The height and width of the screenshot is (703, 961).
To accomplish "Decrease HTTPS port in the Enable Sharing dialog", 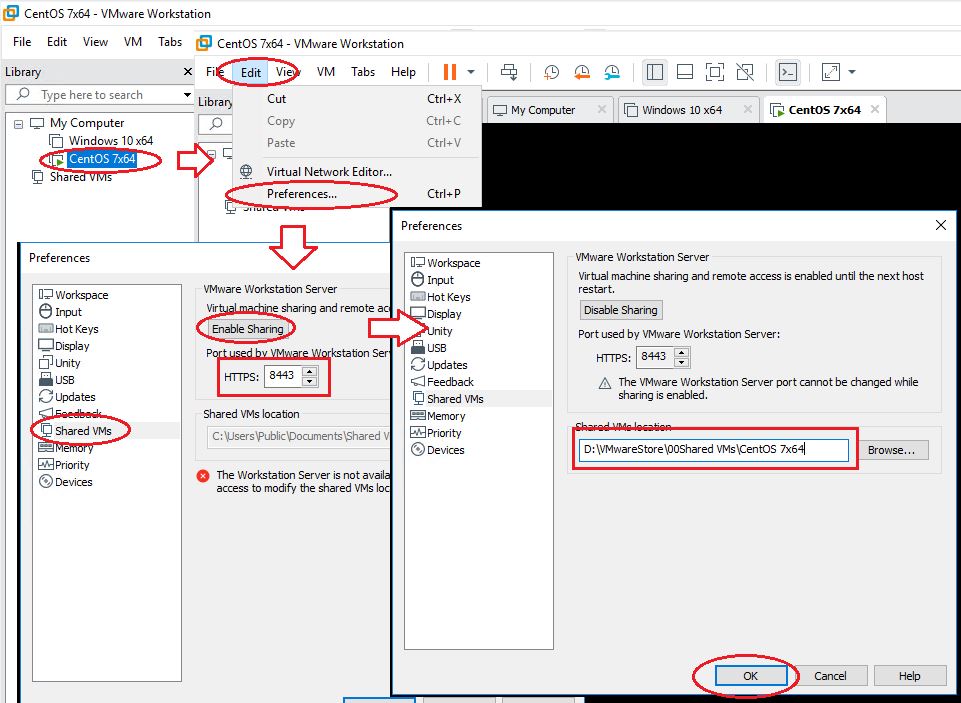I will [310, 381].
